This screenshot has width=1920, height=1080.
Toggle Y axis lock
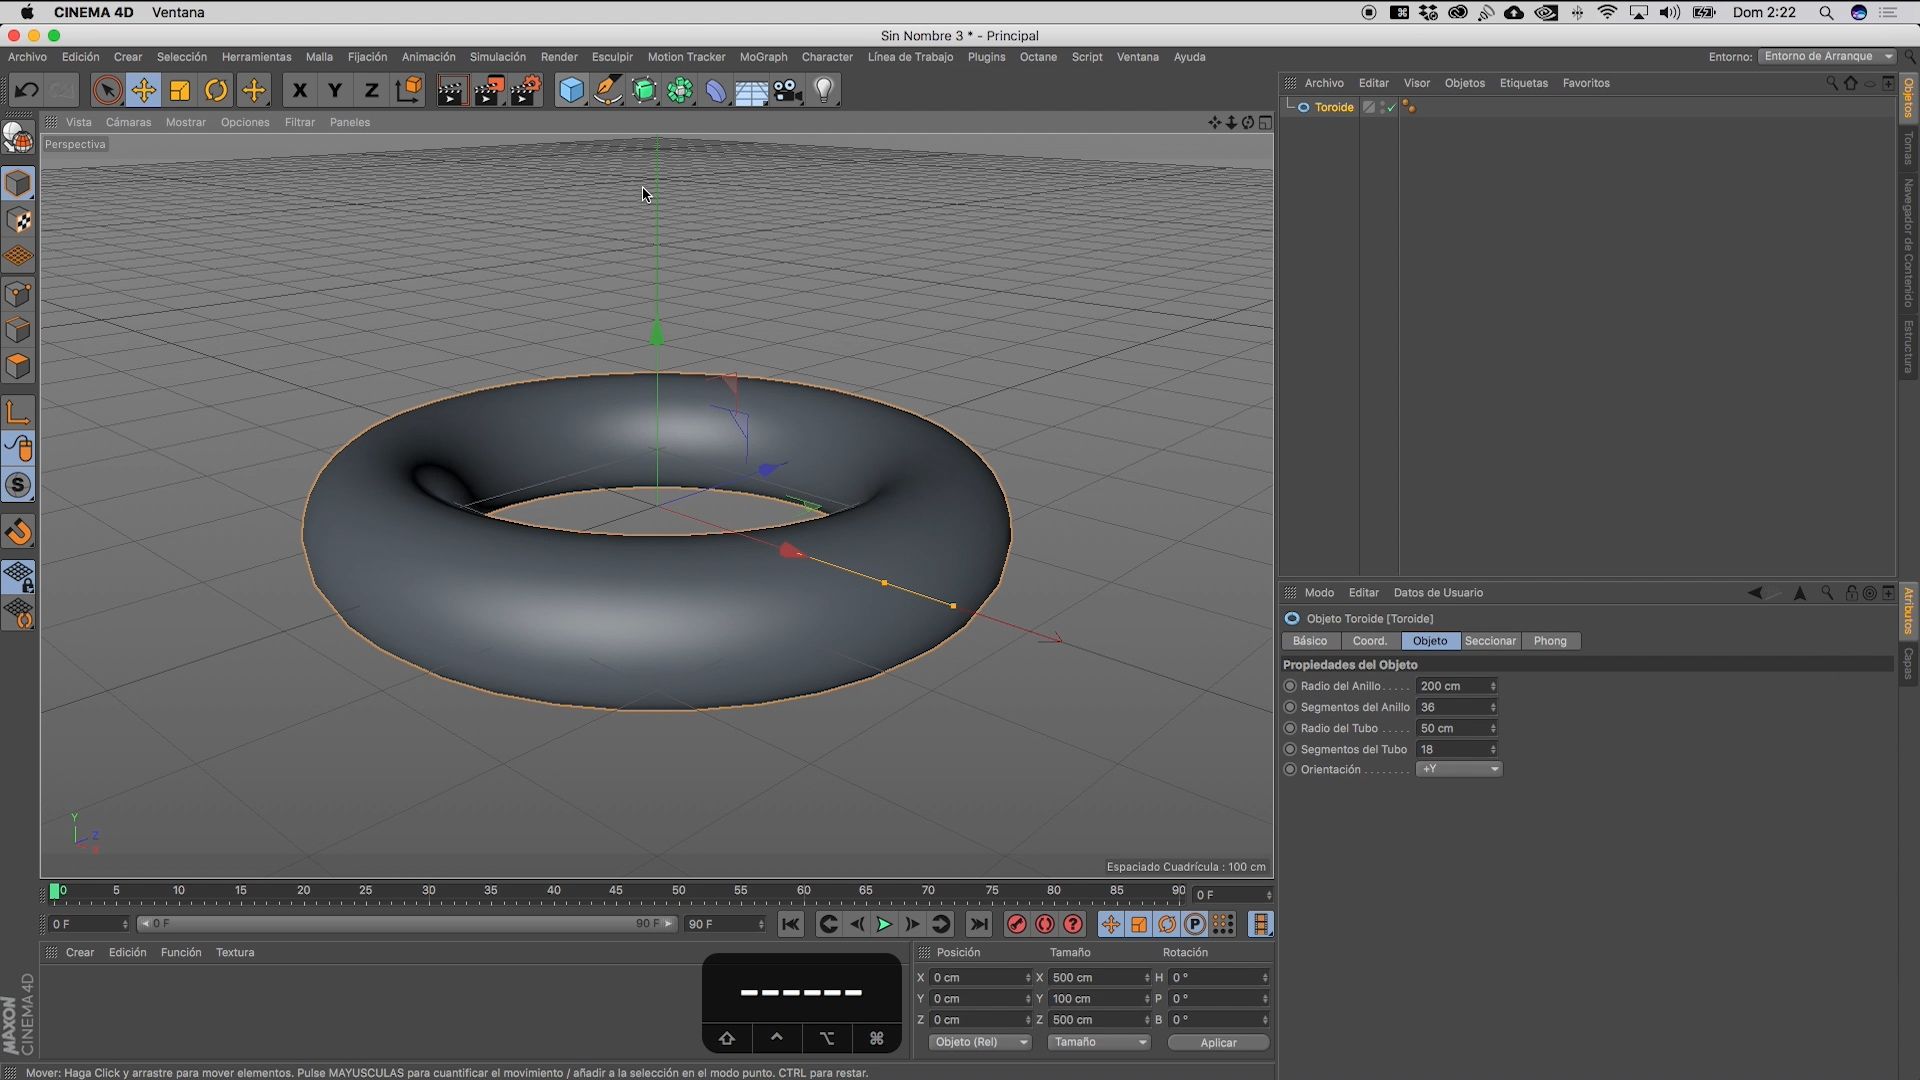point(335,90)
